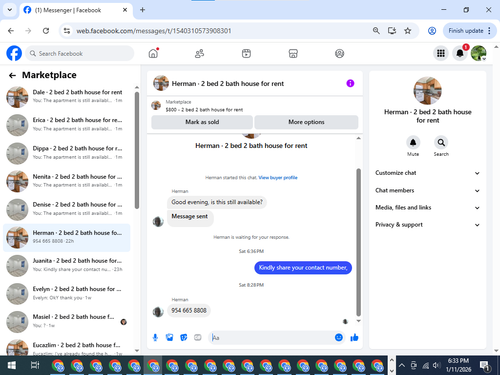Open the Video (Reels) icon in top navigation
The image size is (500, 375).
pos(246,53)
